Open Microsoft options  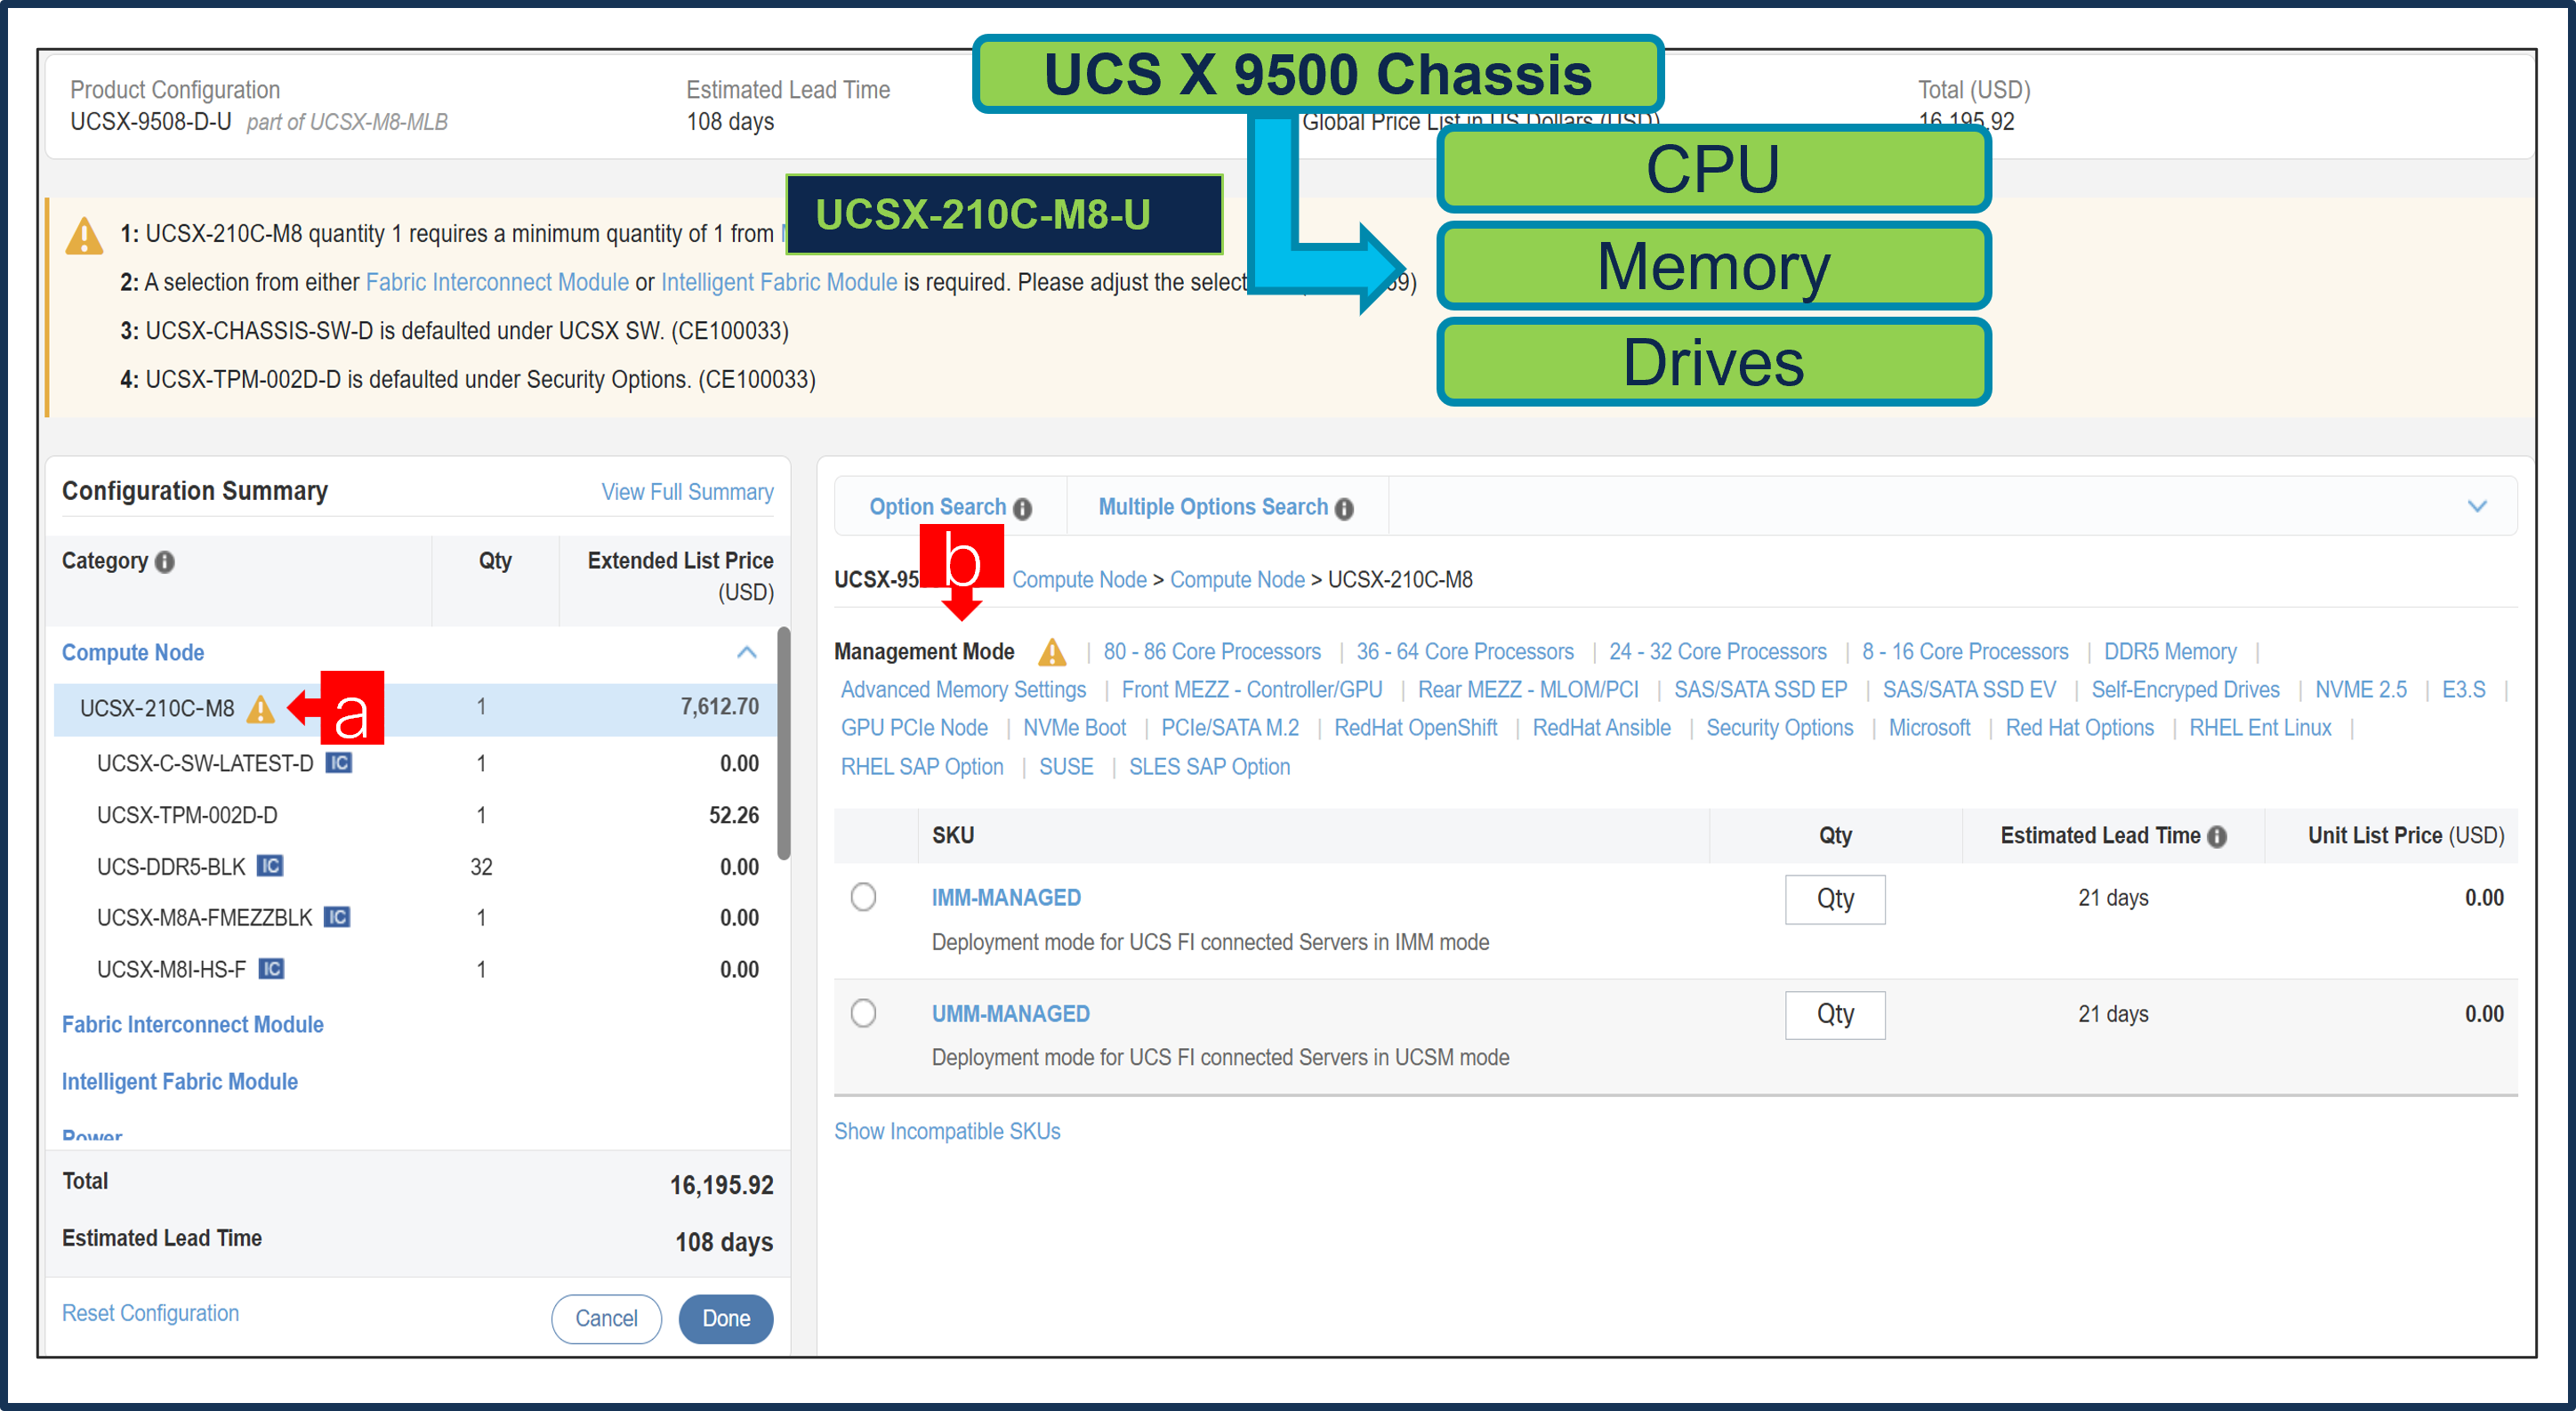click(x=1929, y=728)
